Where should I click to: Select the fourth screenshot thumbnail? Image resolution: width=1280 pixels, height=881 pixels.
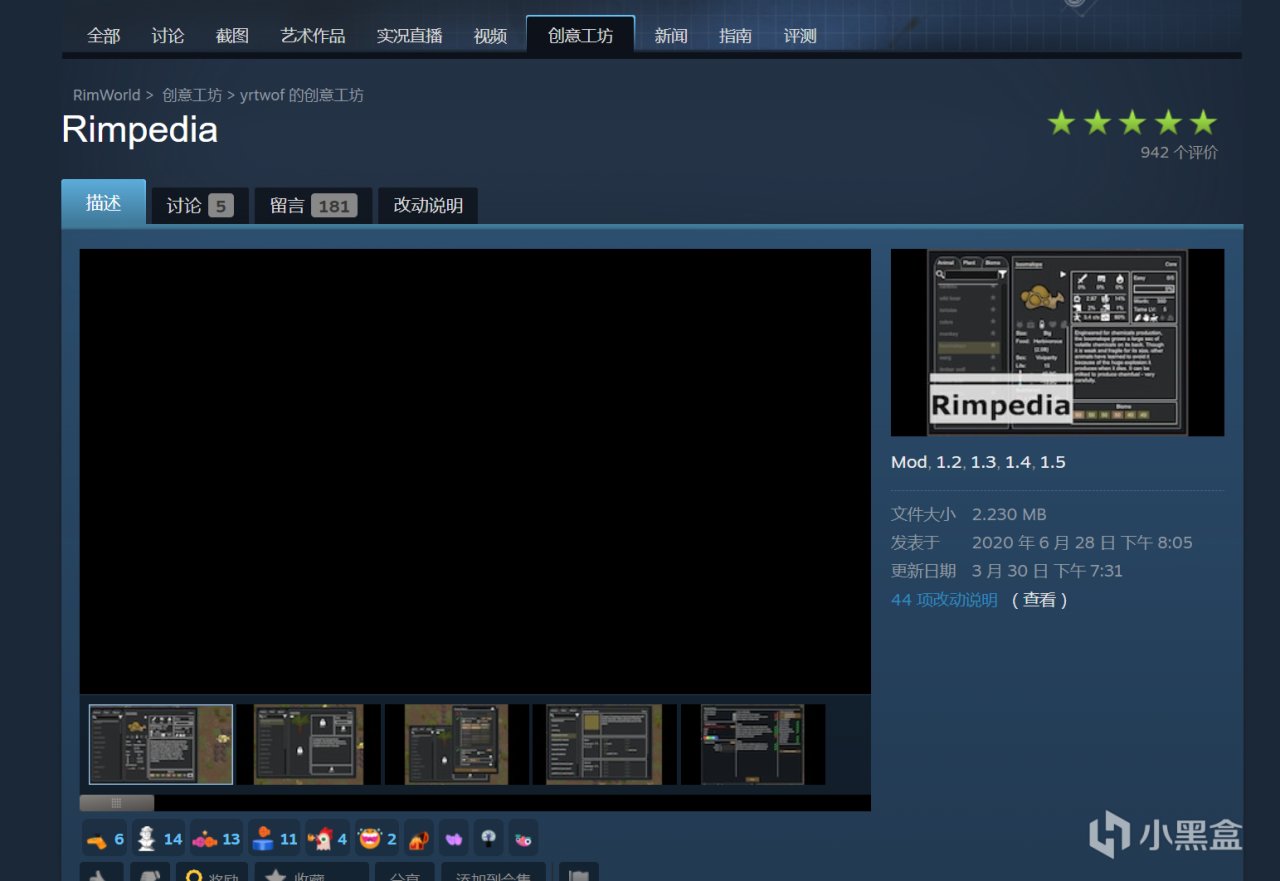[605, 744]
